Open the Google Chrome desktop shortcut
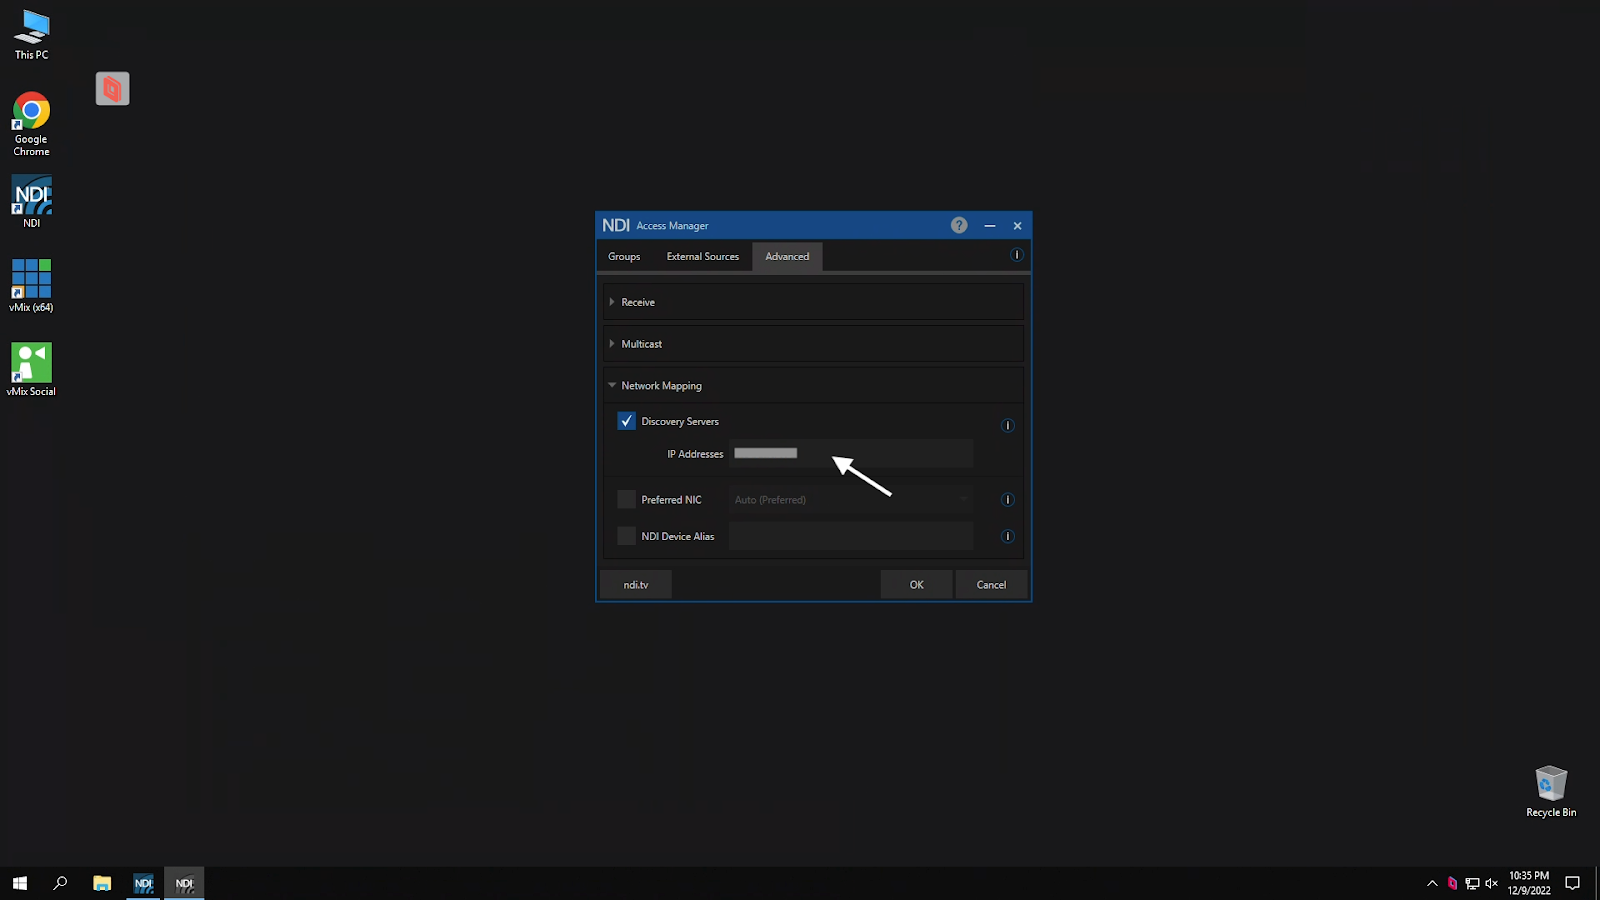 coord(32,124)
